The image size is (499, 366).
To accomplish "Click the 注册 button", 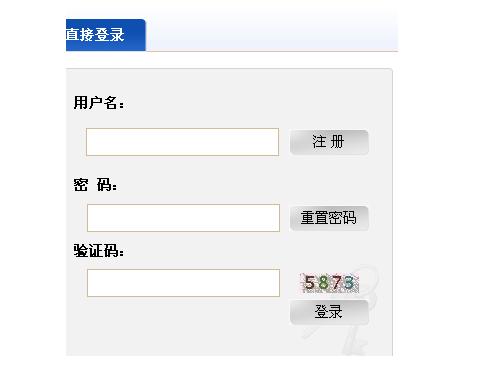I will coord(329,142).
